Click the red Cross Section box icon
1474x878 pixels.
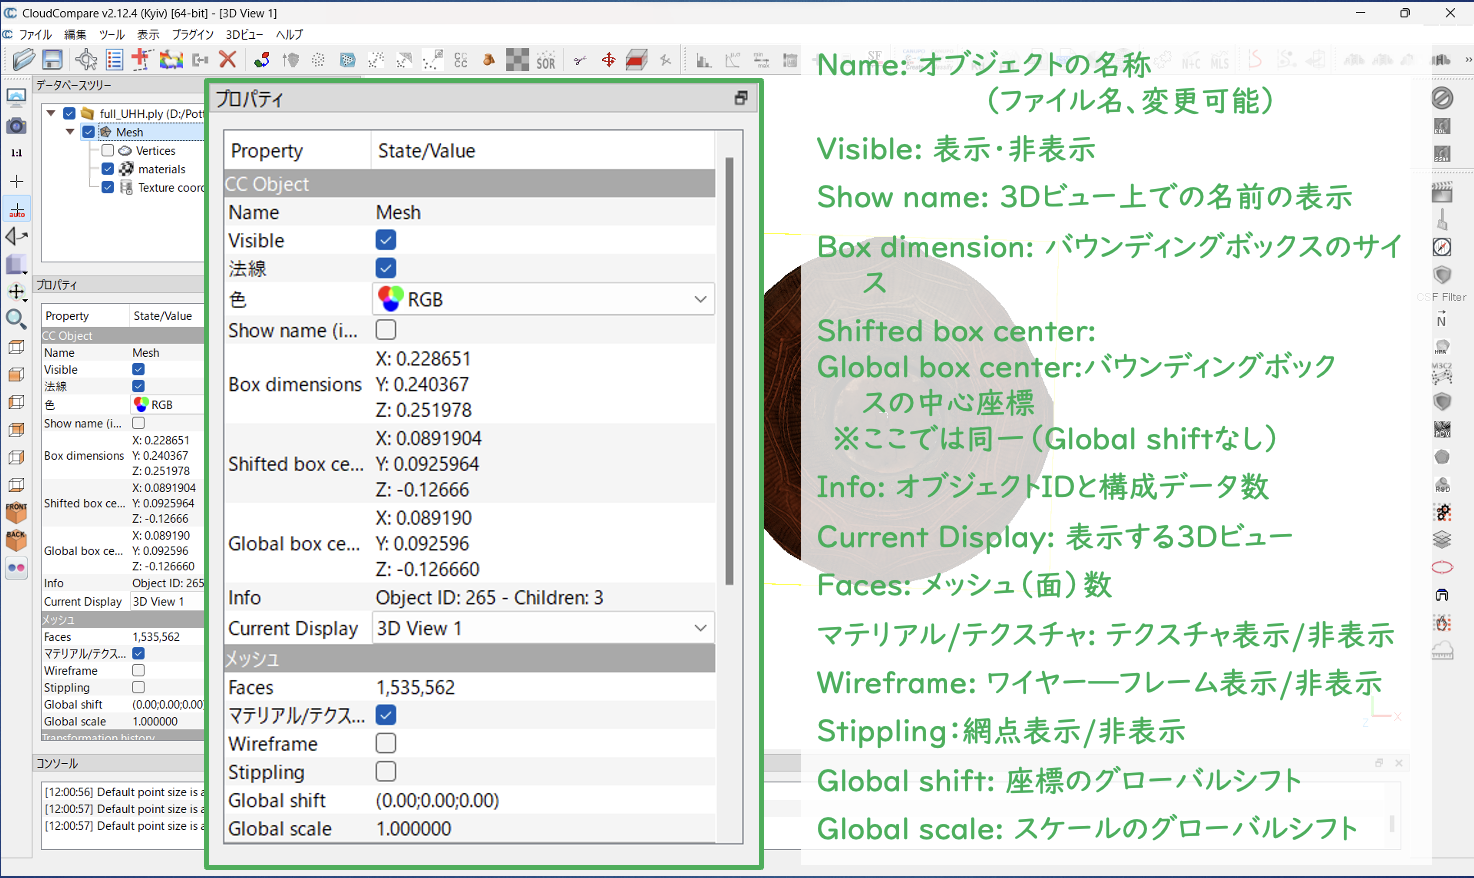coord(637,60)
